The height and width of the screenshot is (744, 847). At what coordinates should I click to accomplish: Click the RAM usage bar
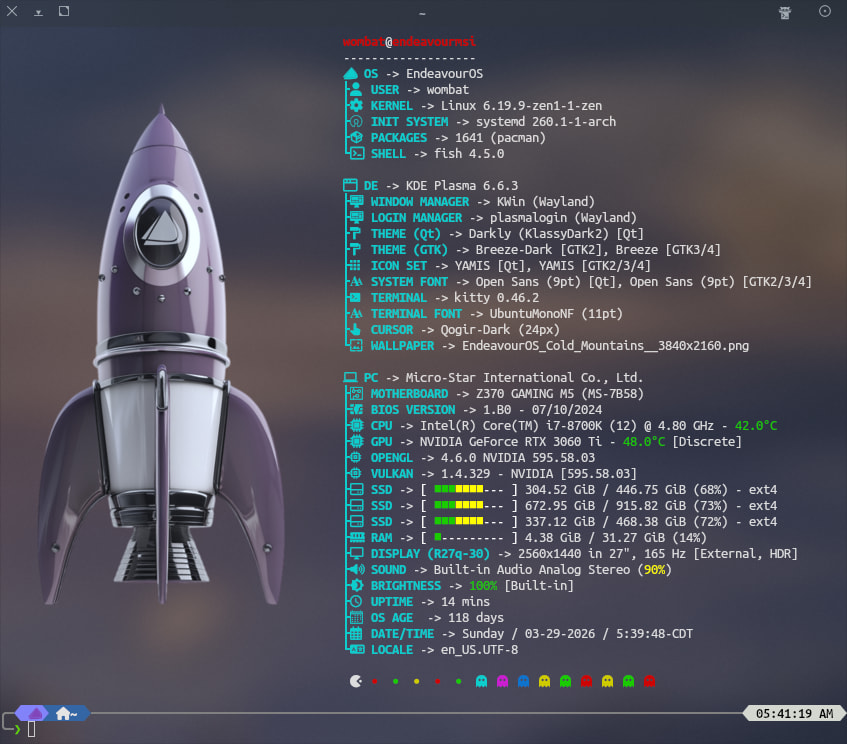467,537
